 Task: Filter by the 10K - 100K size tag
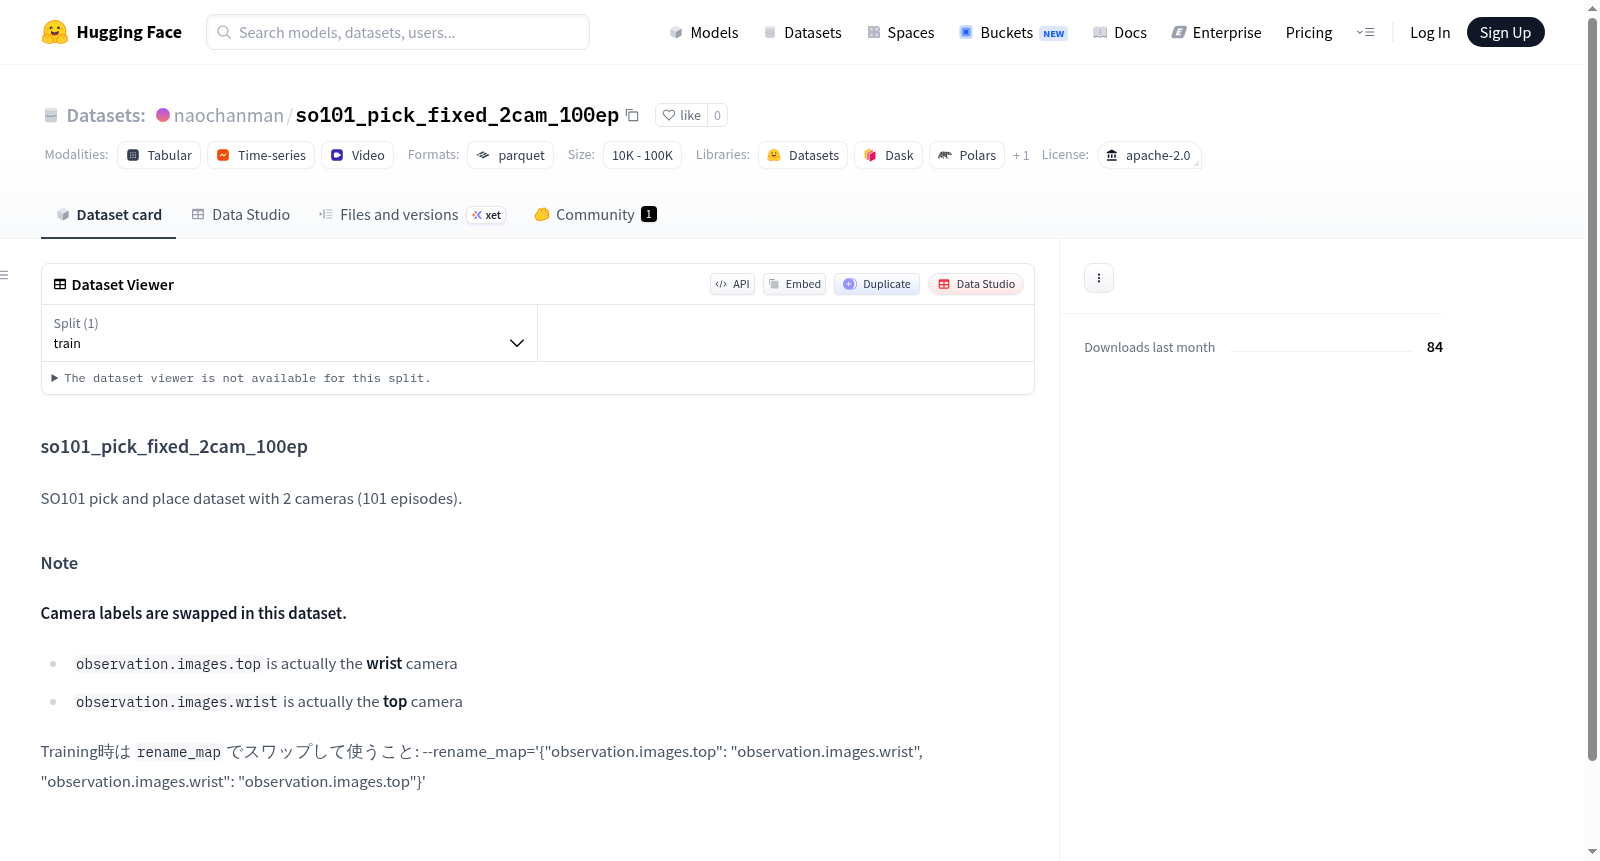(642, 155)
